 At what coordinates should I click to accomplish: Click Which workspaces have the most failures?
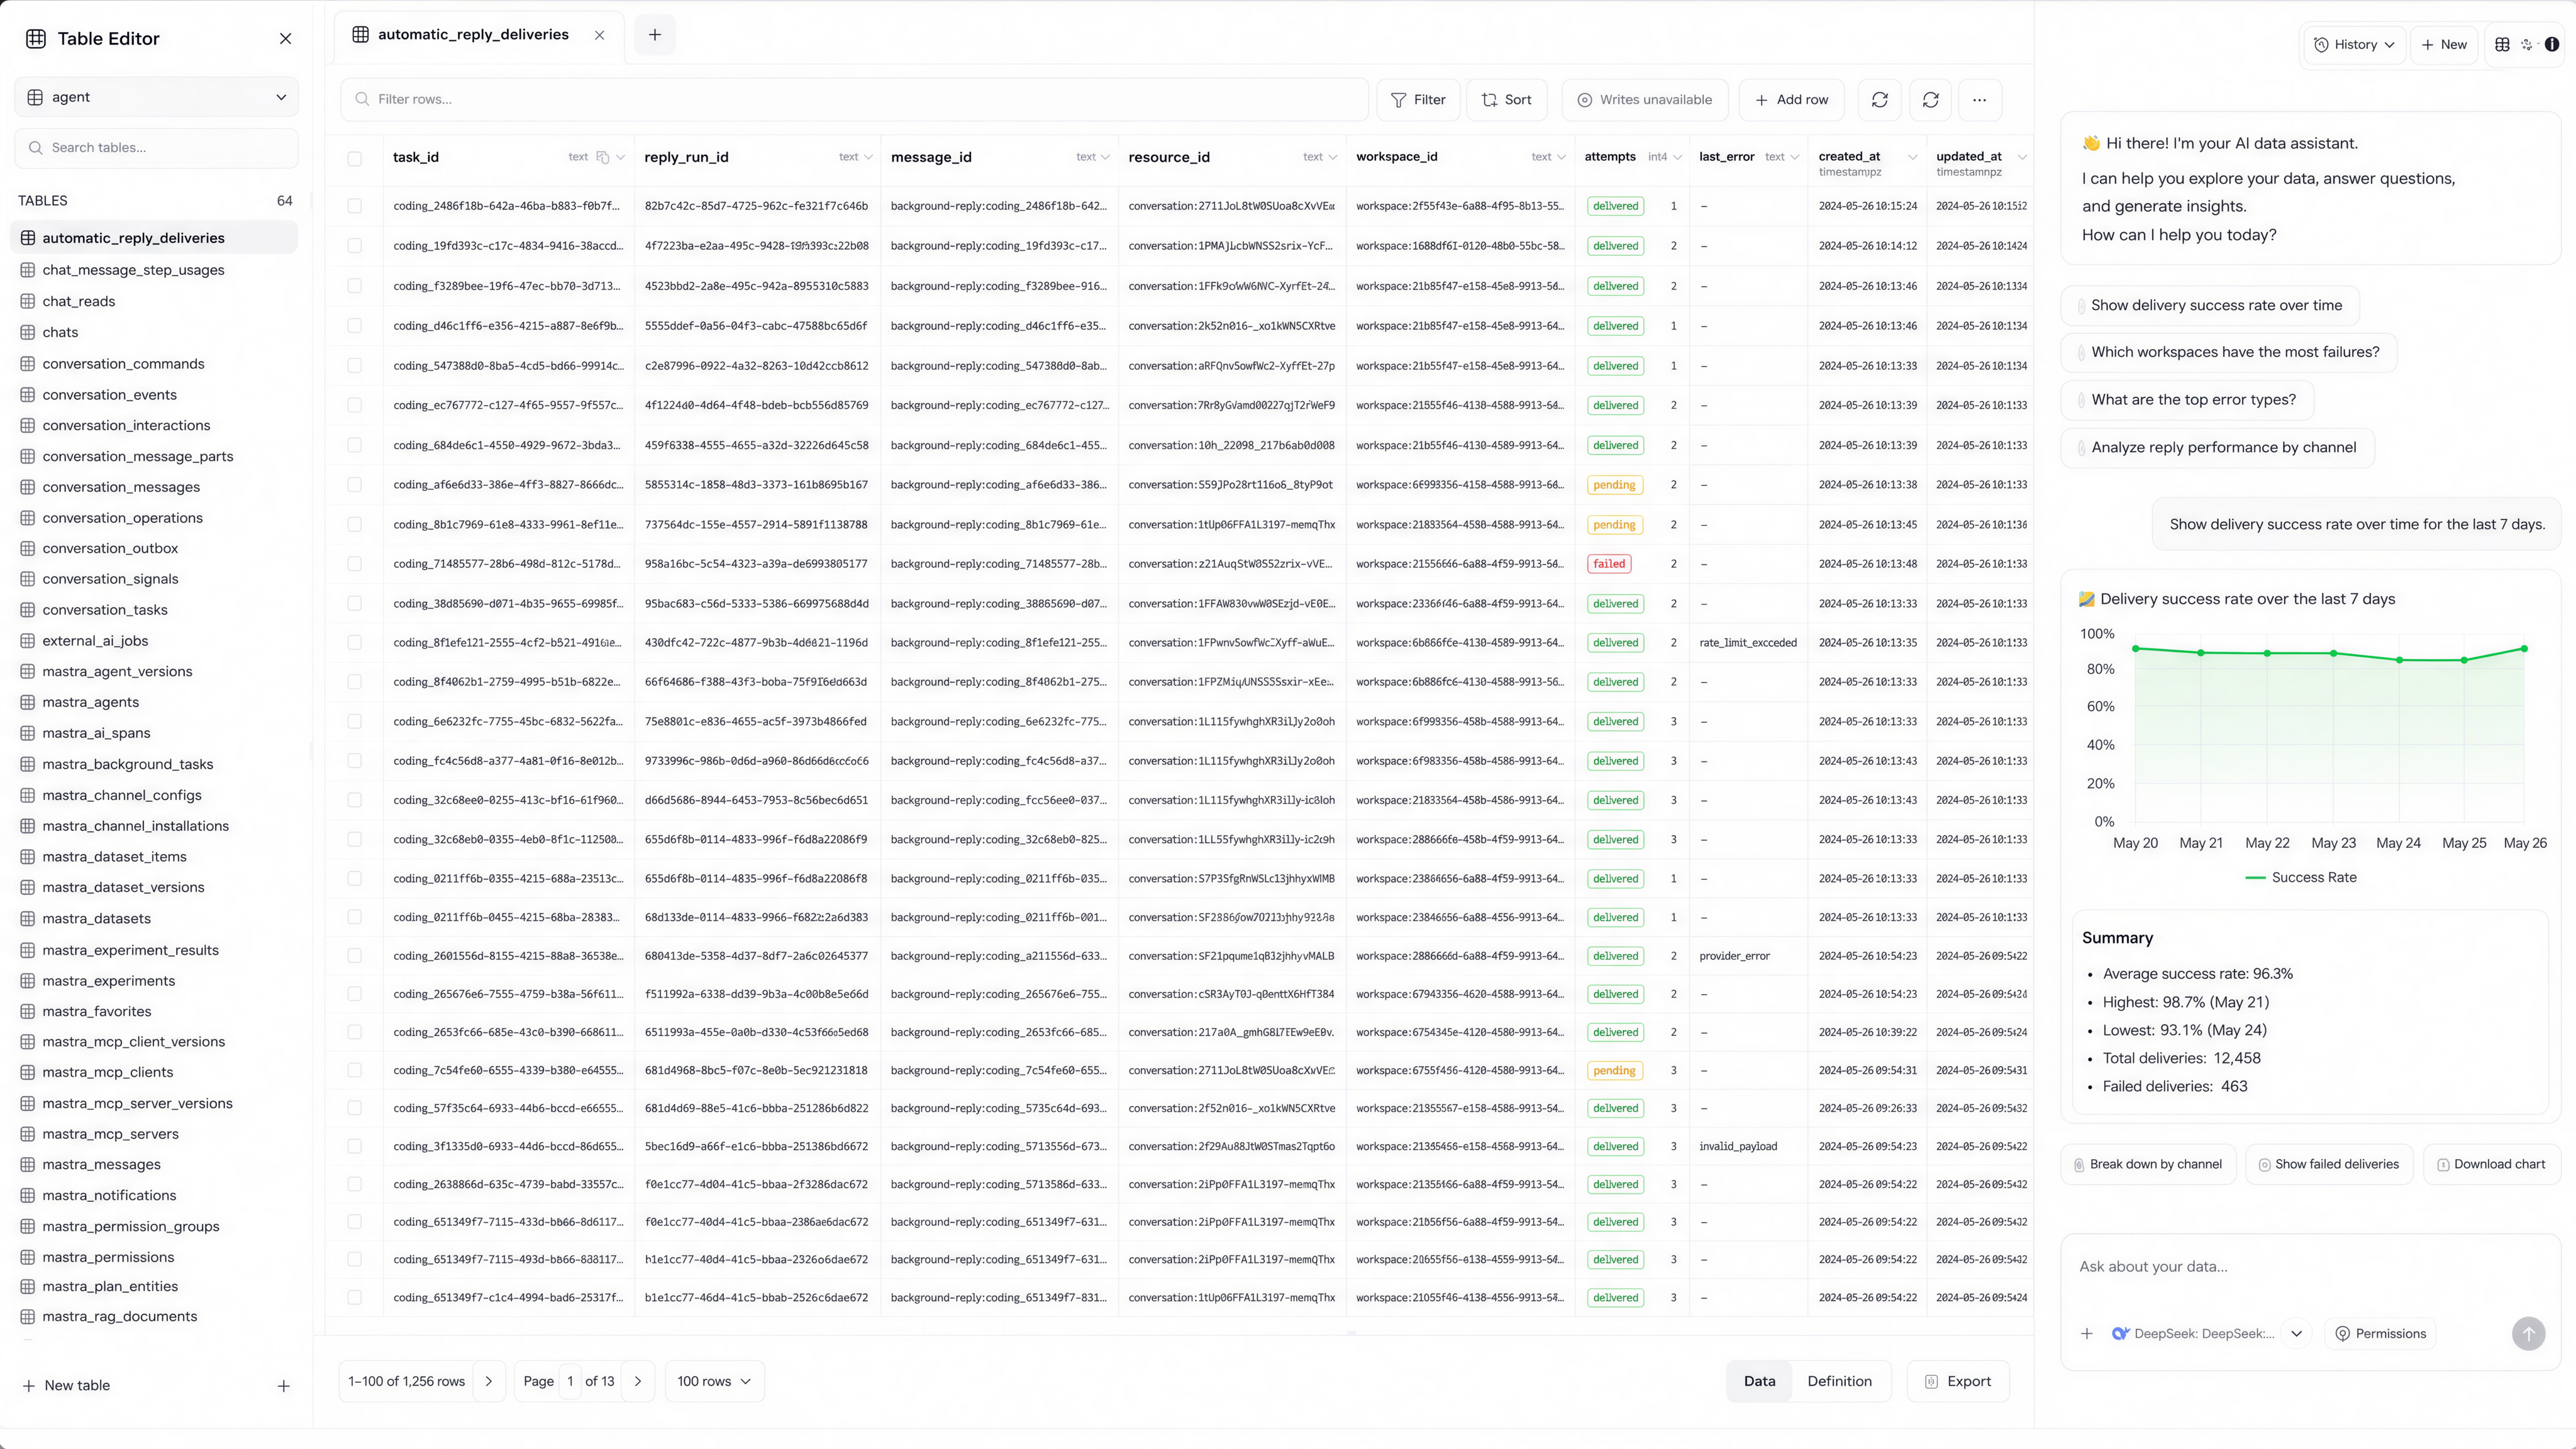(x=2228, y=352)
